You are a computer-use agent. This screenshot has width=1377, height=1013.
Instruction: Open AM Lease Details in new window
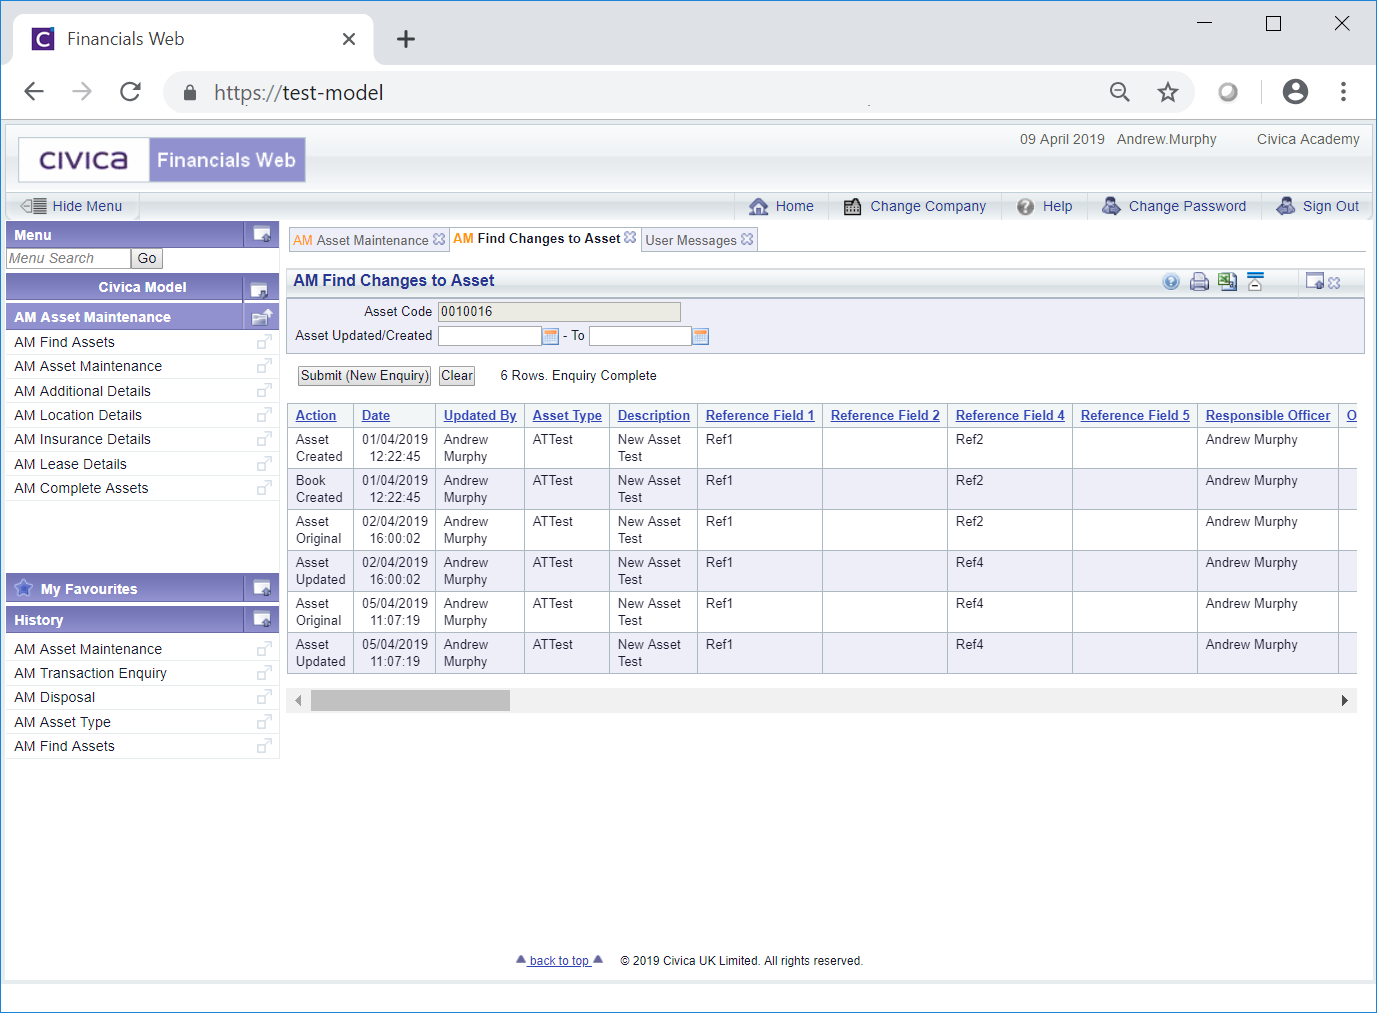click(264, 464)
